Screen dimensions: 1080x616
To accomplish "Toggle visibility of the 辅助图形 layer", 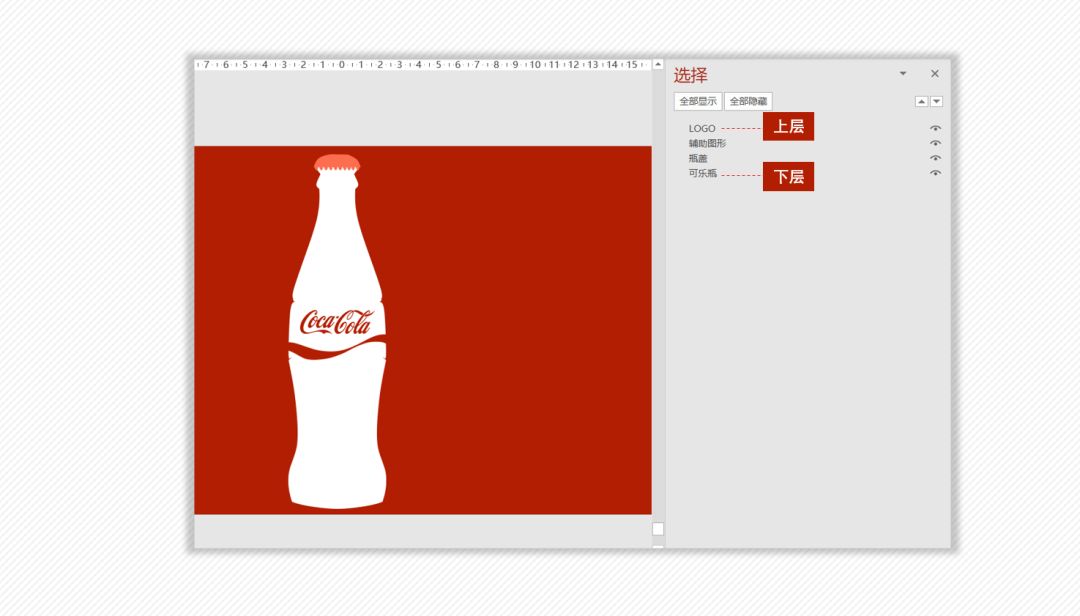I will pyautogui.click(x=935, y=143).
